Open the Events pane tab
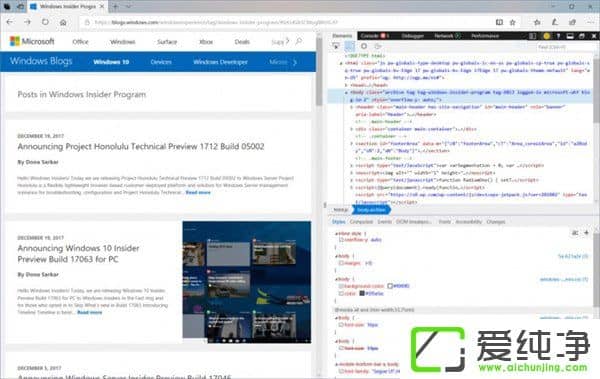Viewport: 600px width, 379px height. (x=384, y=222)
